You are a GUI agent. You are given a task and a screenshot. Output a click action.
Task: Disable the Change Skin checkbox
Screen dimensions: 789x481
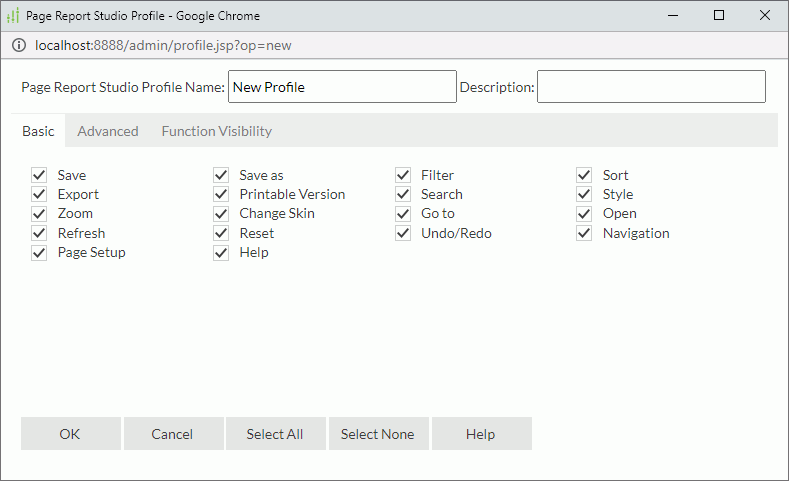click(221, 214)
